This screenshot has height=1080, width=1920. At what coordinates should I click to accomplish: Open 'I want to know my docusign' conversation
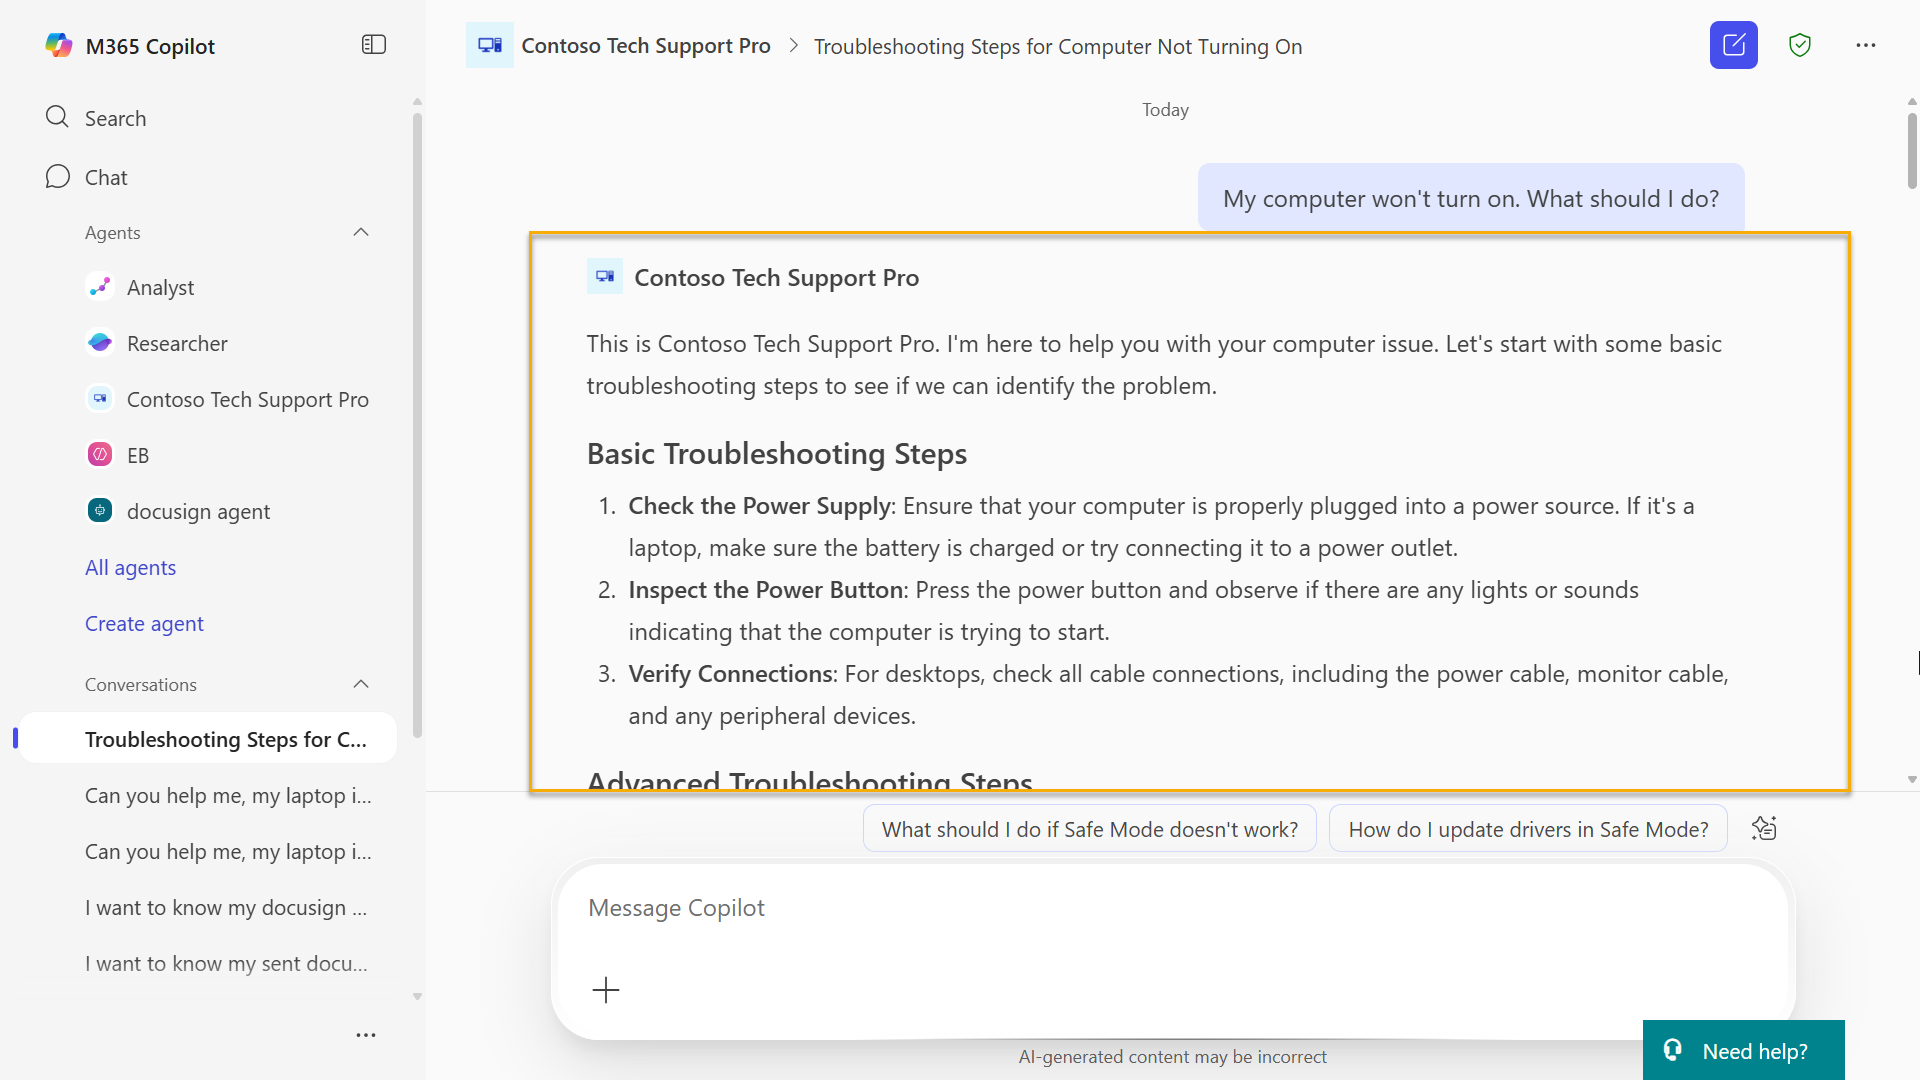point(226,908)
